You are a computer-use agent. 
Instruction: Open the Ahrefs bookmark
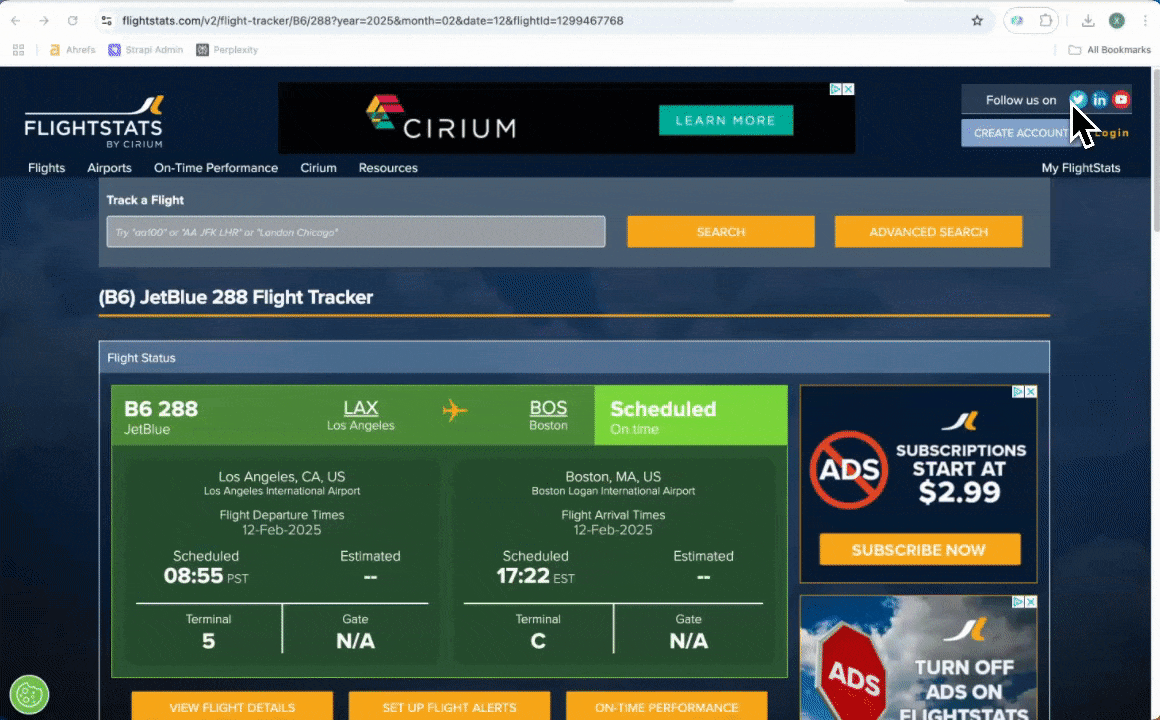coord(72,50)
